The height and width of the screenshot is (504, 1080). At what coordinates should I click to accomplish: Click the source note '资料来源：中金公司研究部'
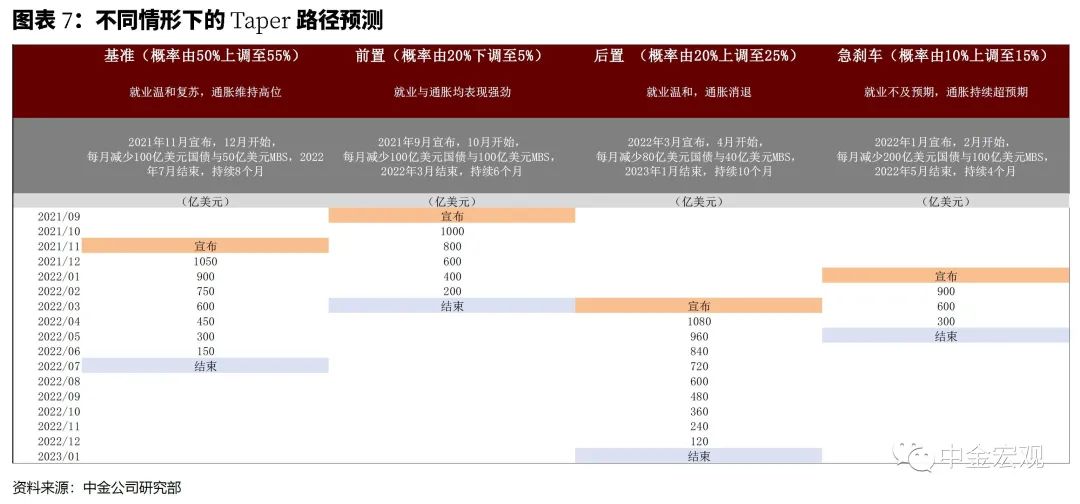pyautogui.click(x=97, y=487)
